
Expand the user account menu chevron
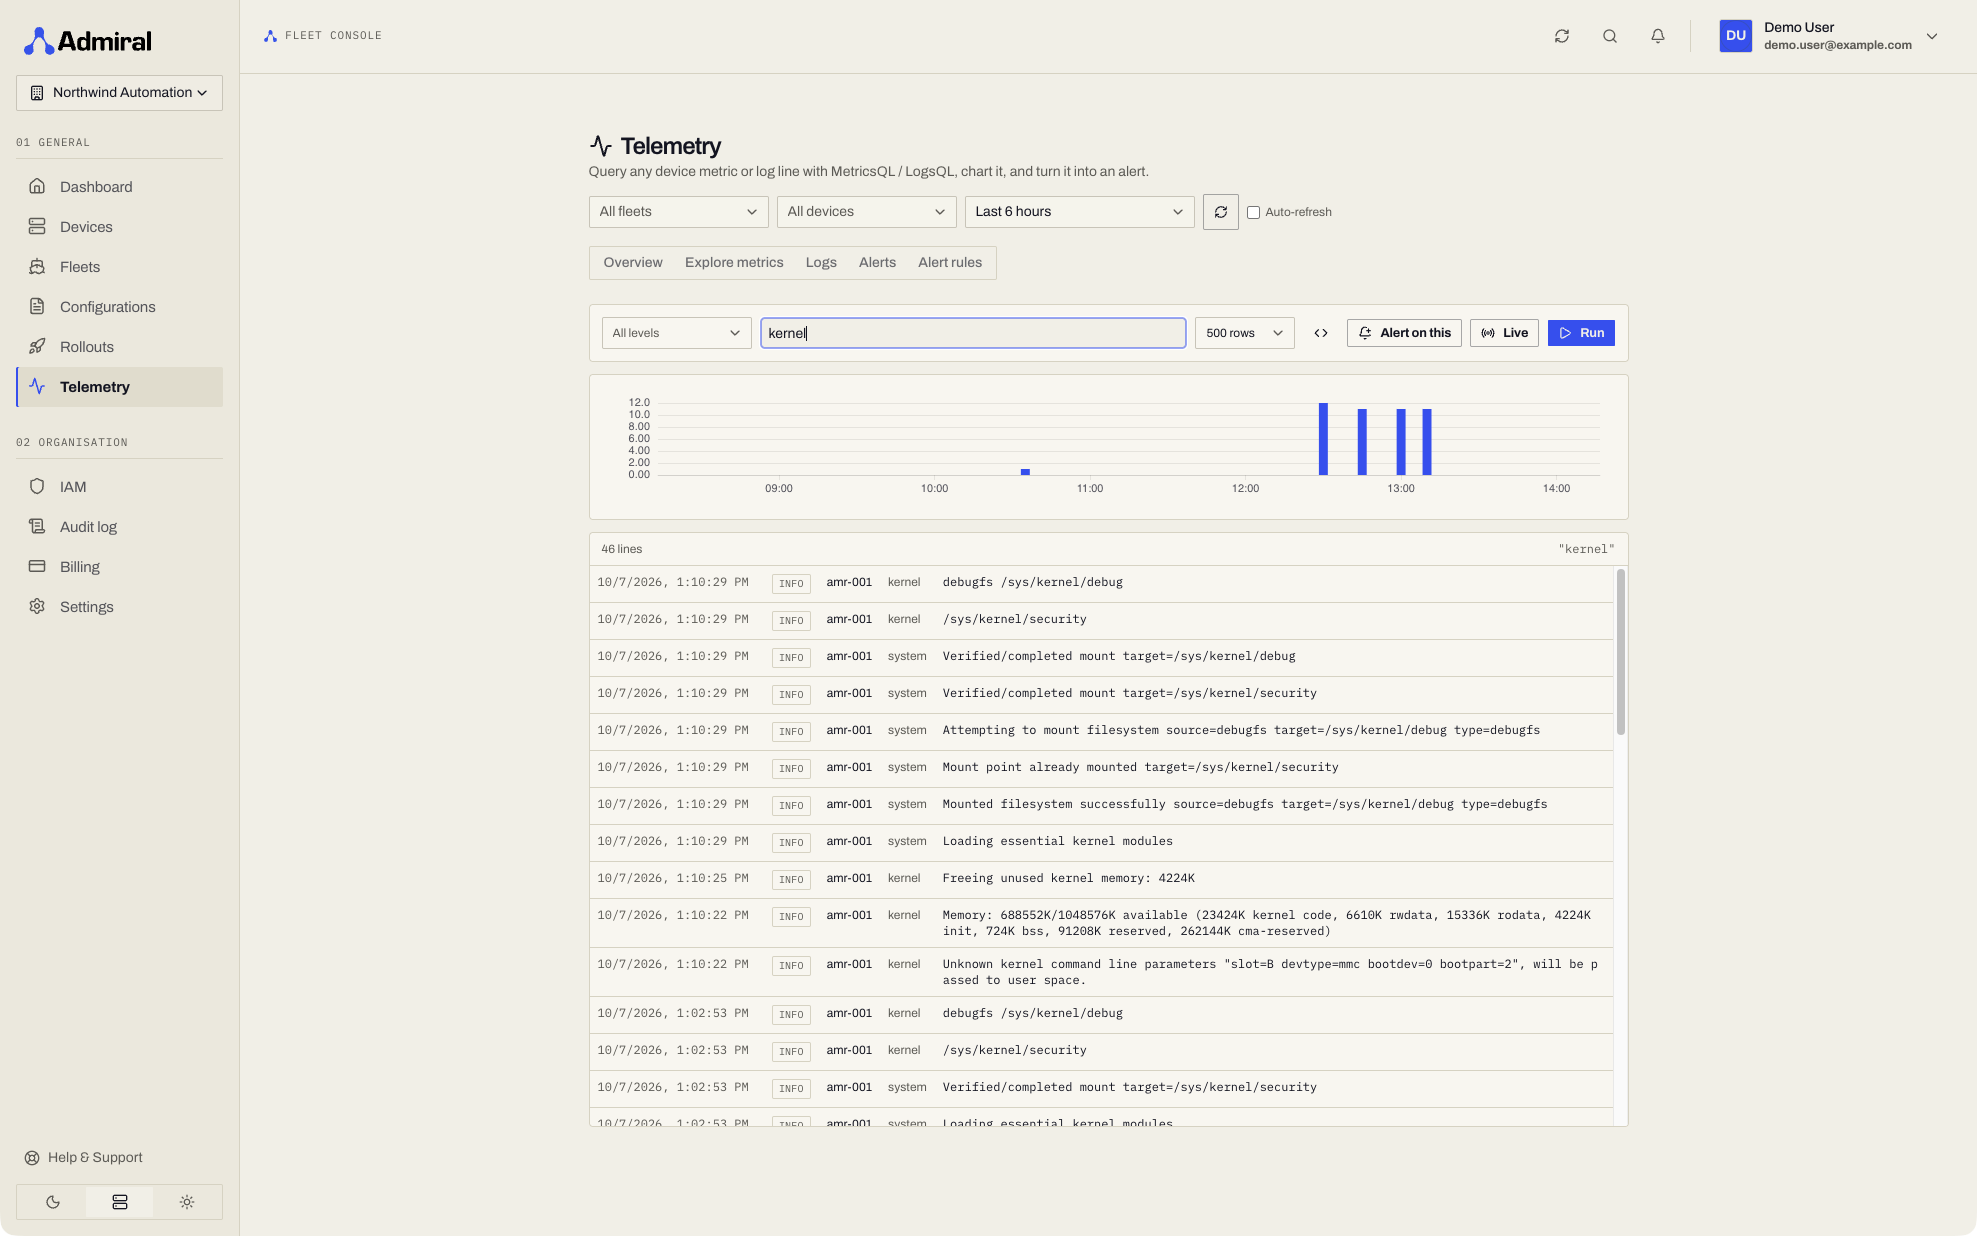pos(1932,36)
